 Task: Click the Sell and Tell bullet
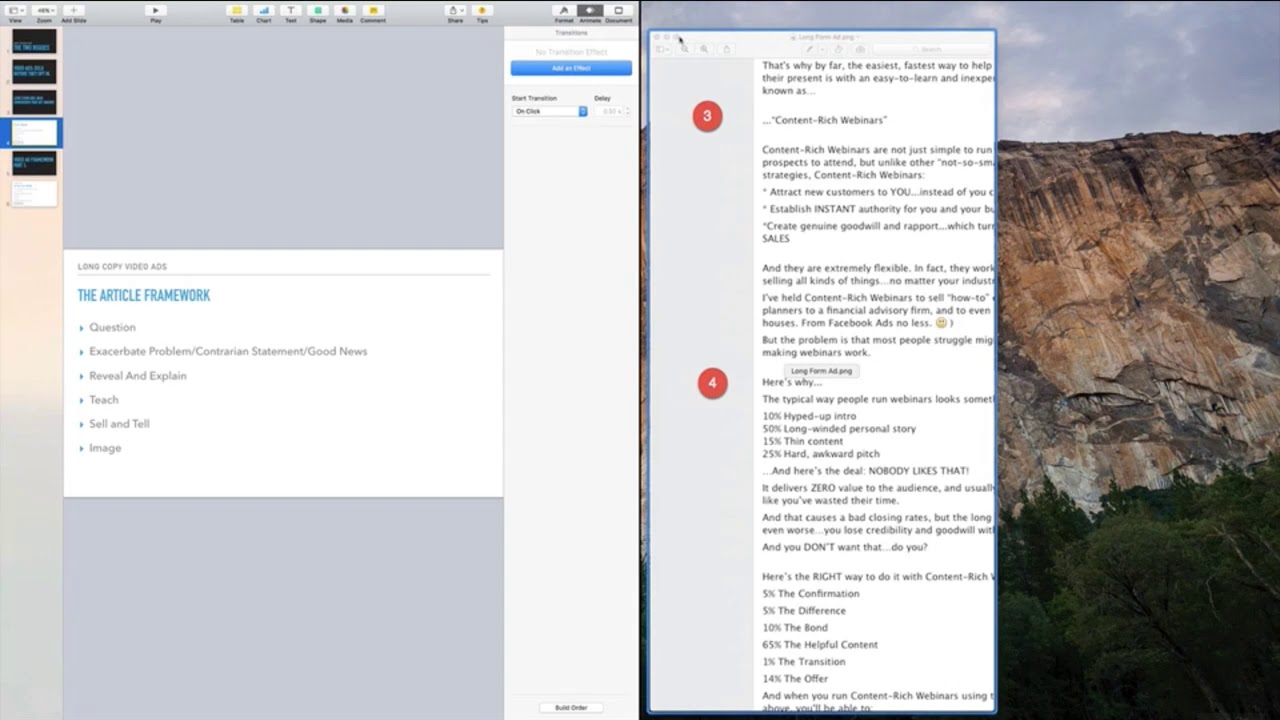point(119,424)
